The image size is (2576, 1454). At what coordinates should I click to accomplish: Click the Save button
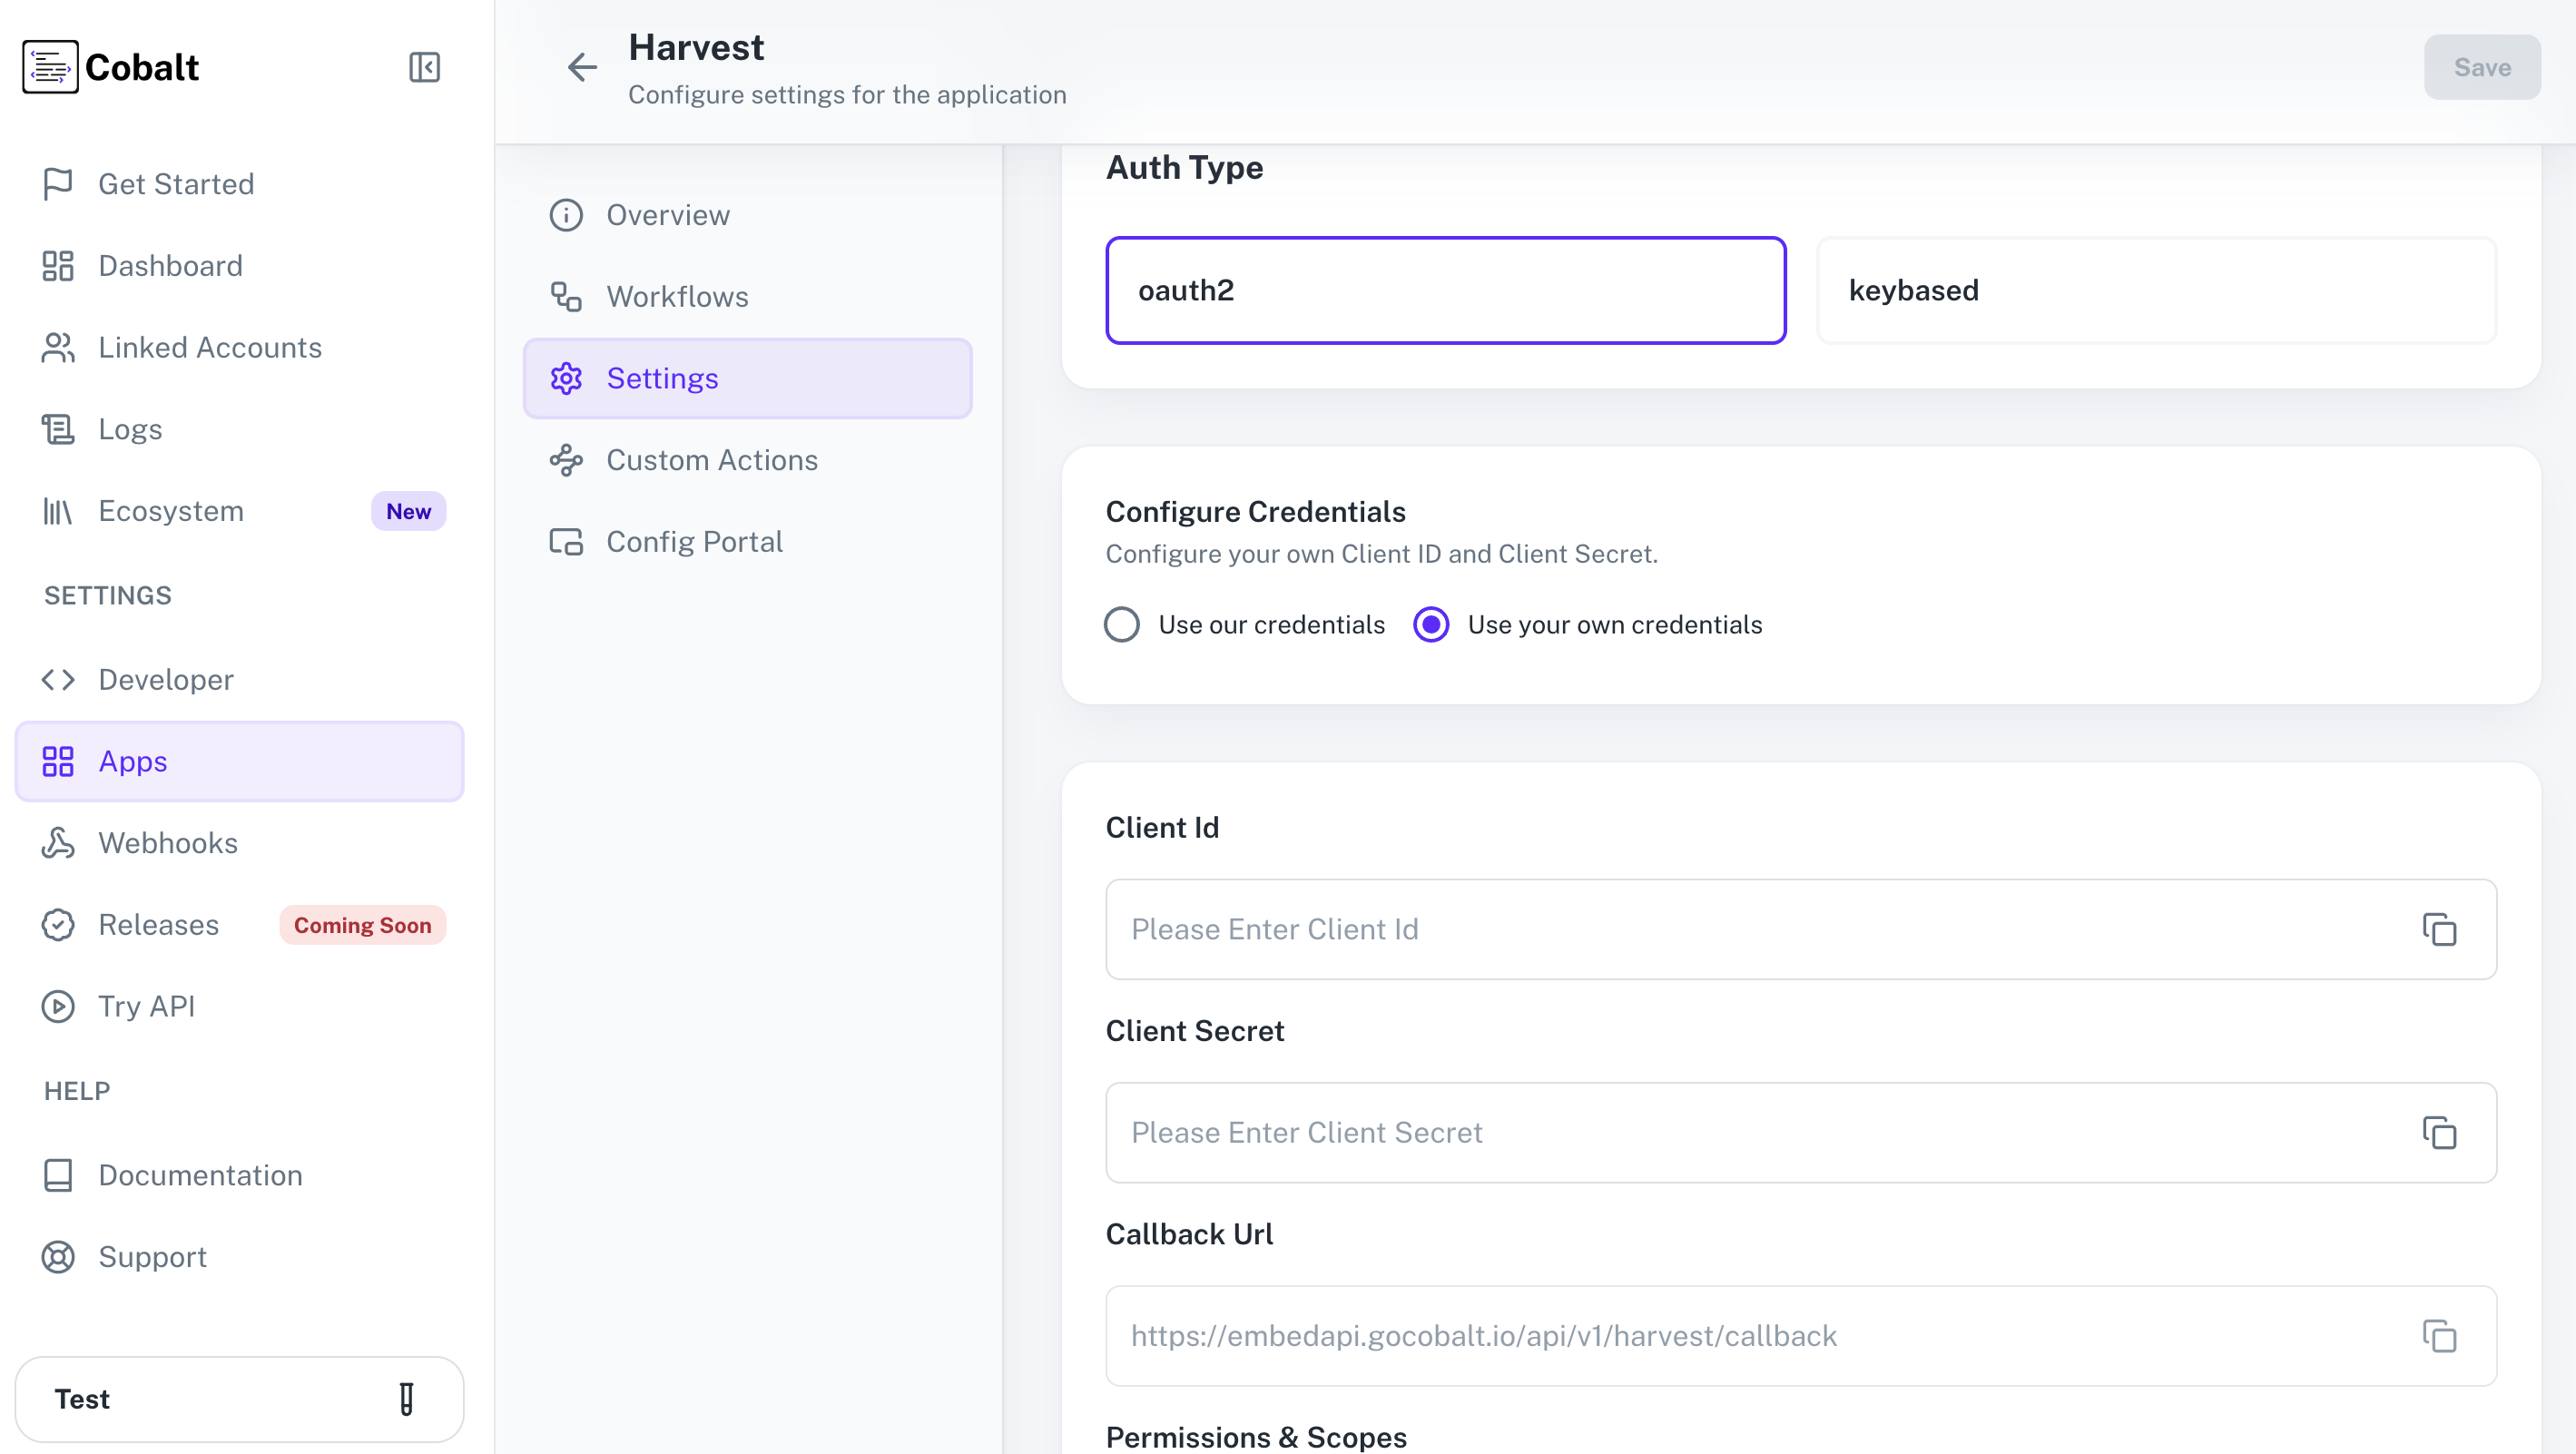coord(2482,67)
